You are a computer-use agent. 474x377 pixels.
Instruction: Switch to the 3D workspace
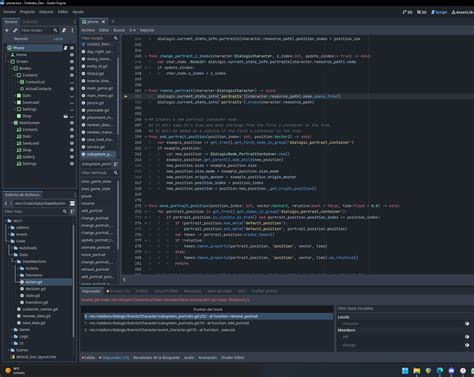[422, 12]
